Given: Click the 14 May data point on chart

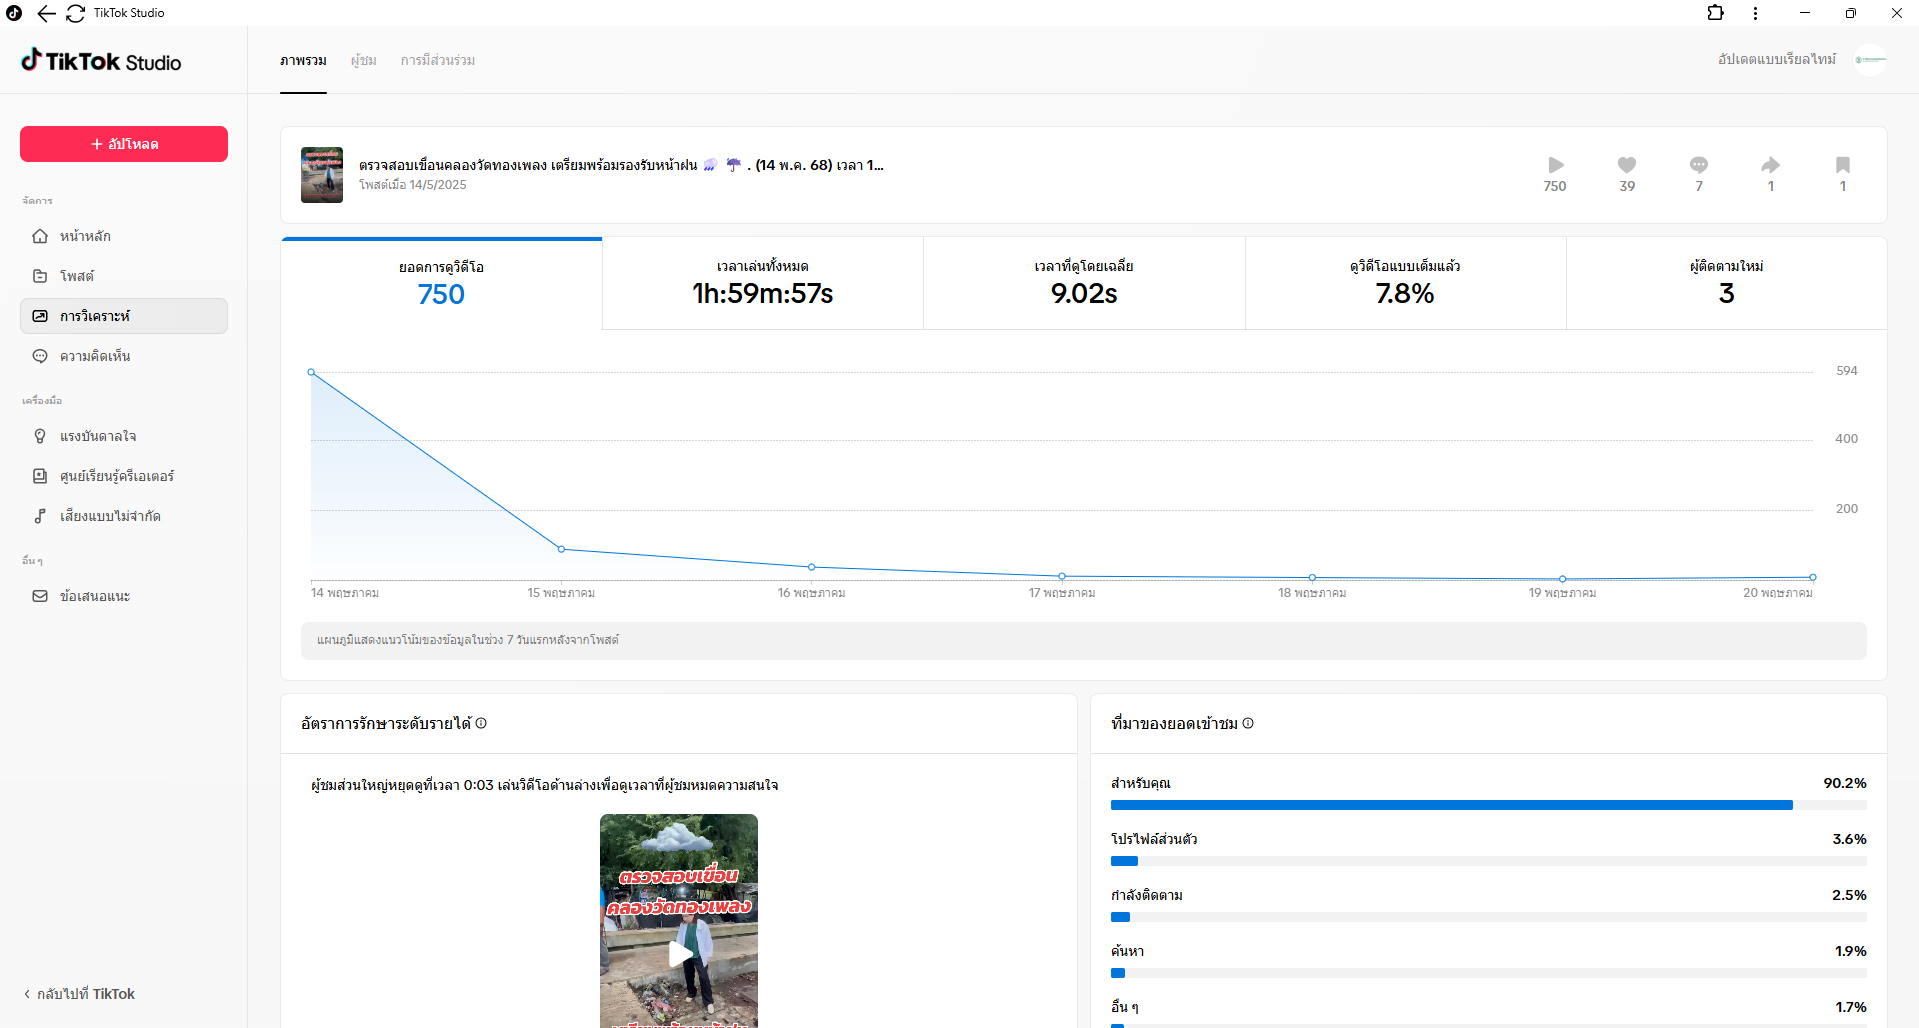Looking at the screenshot, I should (x=311, y=372).
